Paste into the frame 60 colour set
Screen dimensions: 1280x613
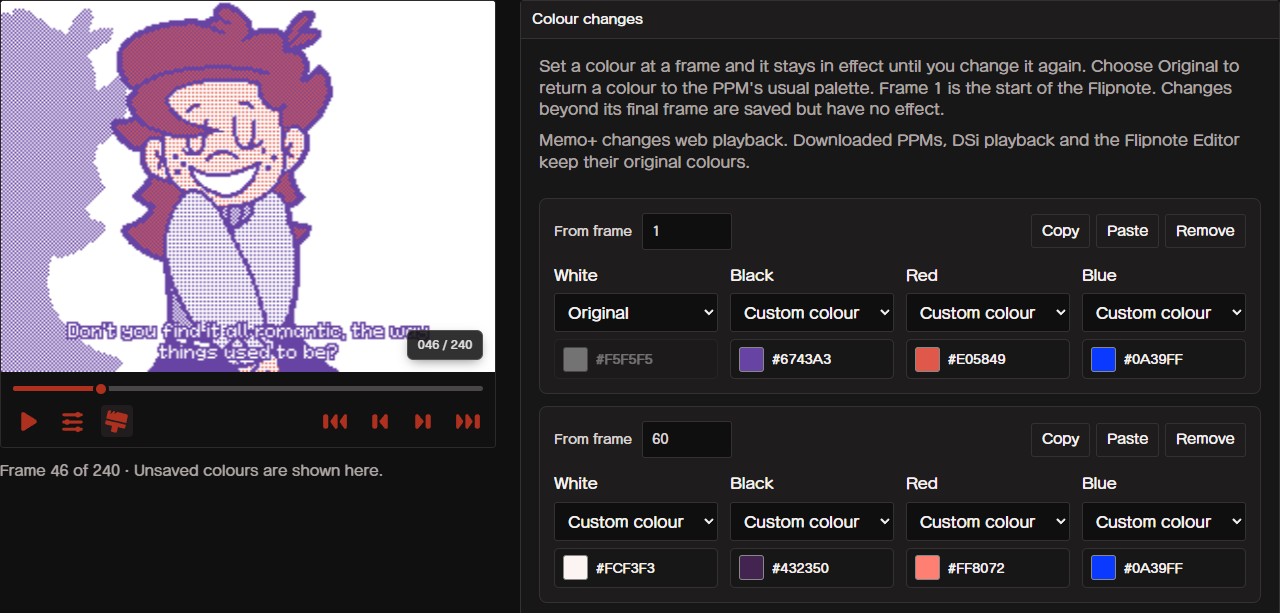[x=1128, y=439]
